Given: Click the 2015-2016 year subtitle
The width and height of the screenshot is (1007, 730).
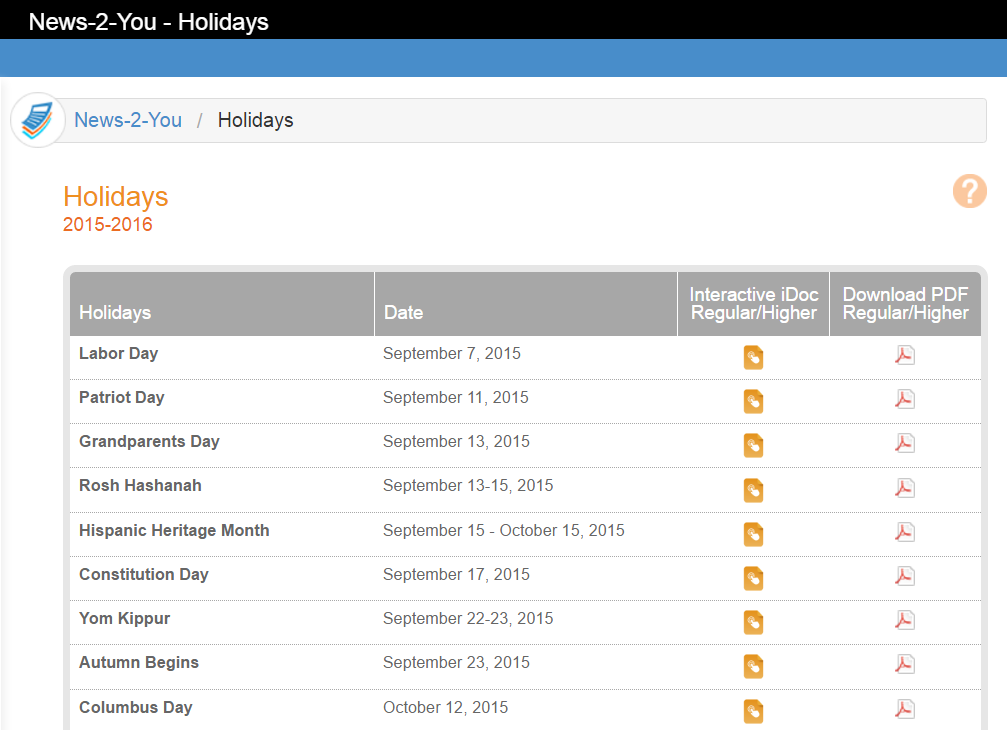Looking at the screenshot, I should [x=108, y=225].
